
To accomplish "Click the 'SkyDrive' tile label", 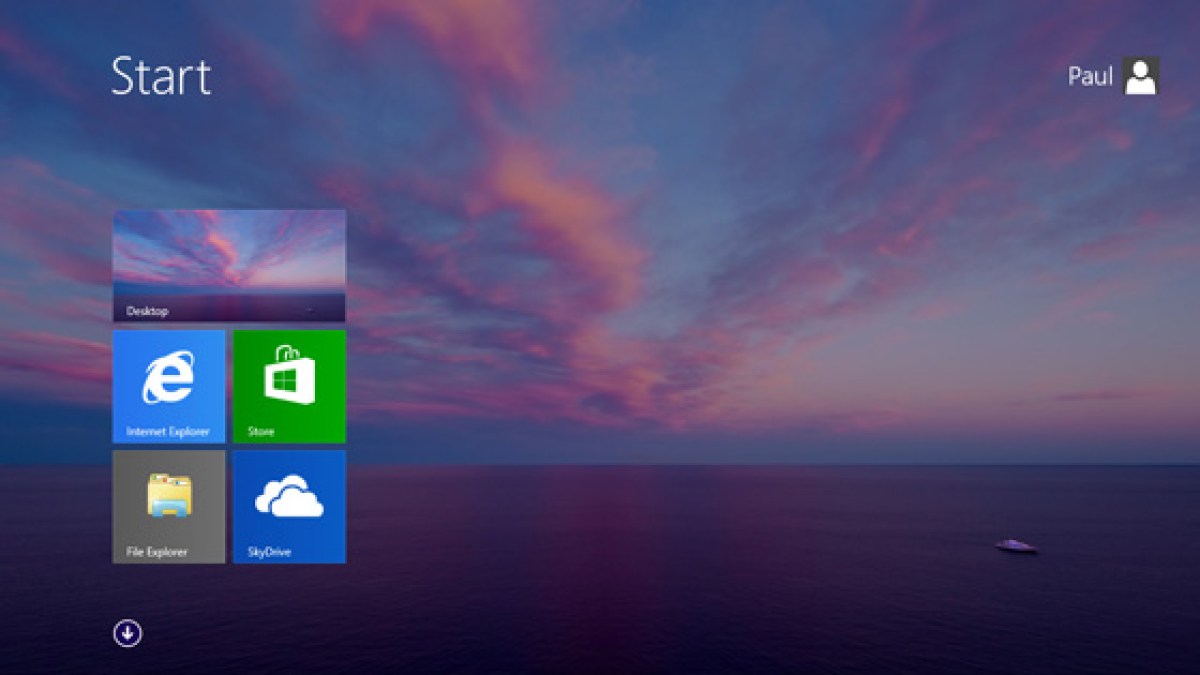I will pyautogui.click(x=269, y=552).
